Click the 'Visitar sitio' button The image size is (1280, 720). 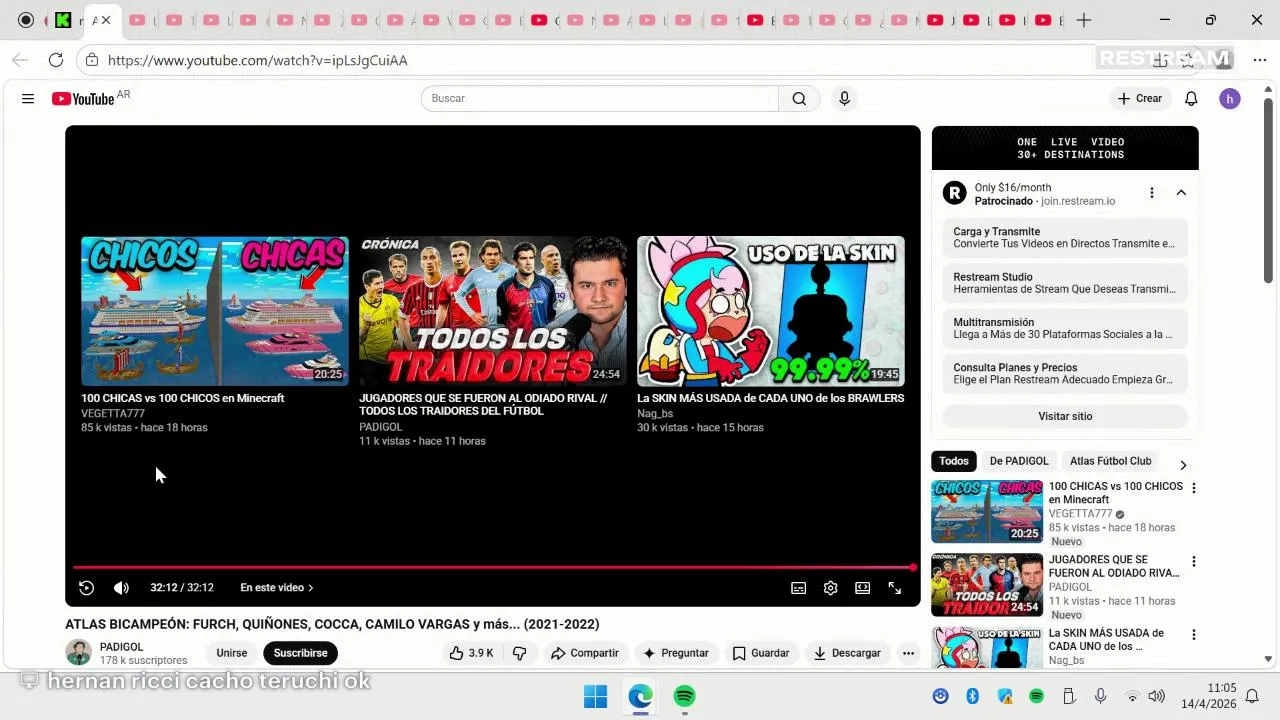click(x=1065, y=416)
